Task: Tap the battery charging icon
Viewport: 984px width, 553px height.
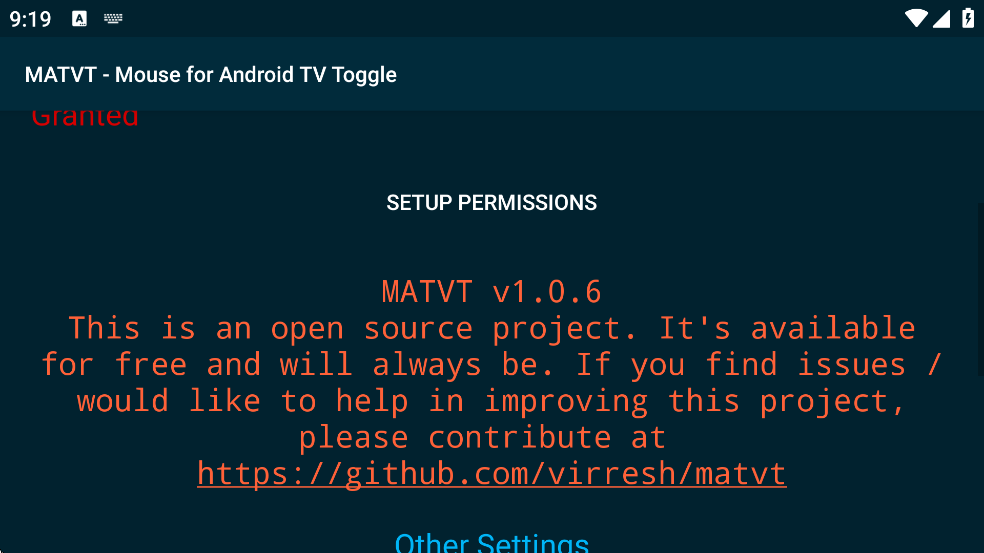Action: click(967, 18)
